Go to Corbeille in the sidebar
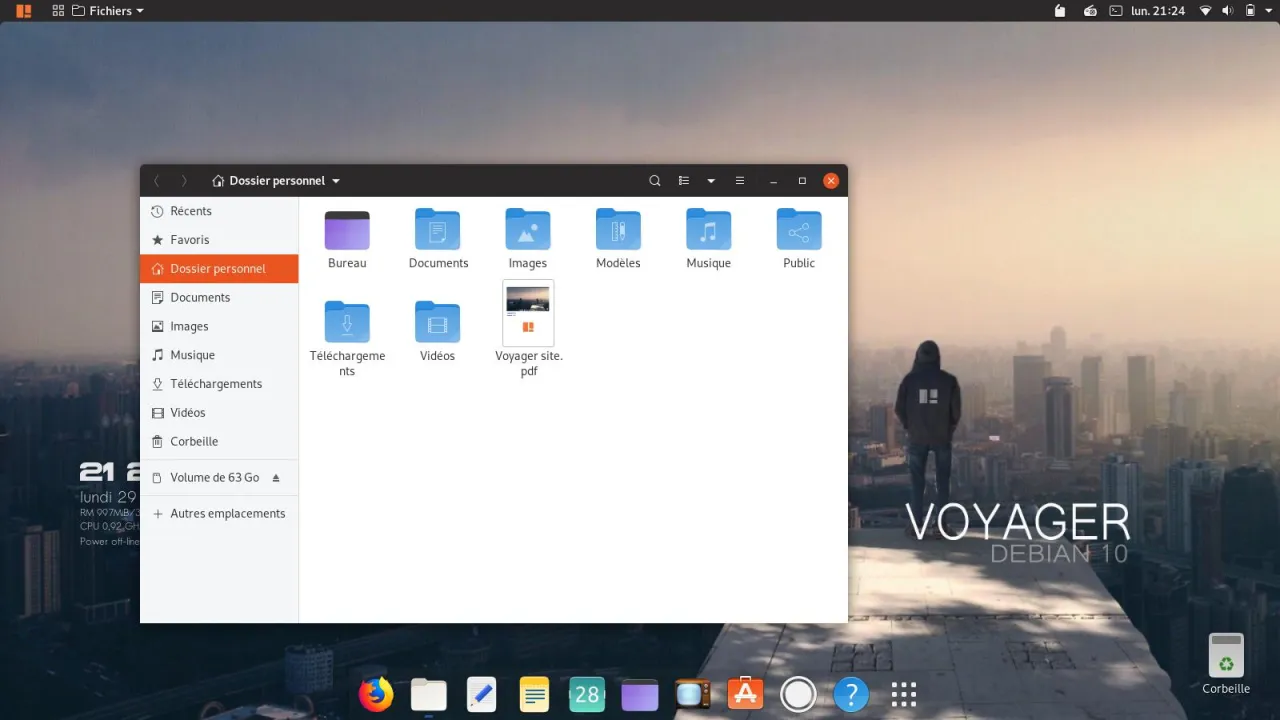 tap(193, 441)
